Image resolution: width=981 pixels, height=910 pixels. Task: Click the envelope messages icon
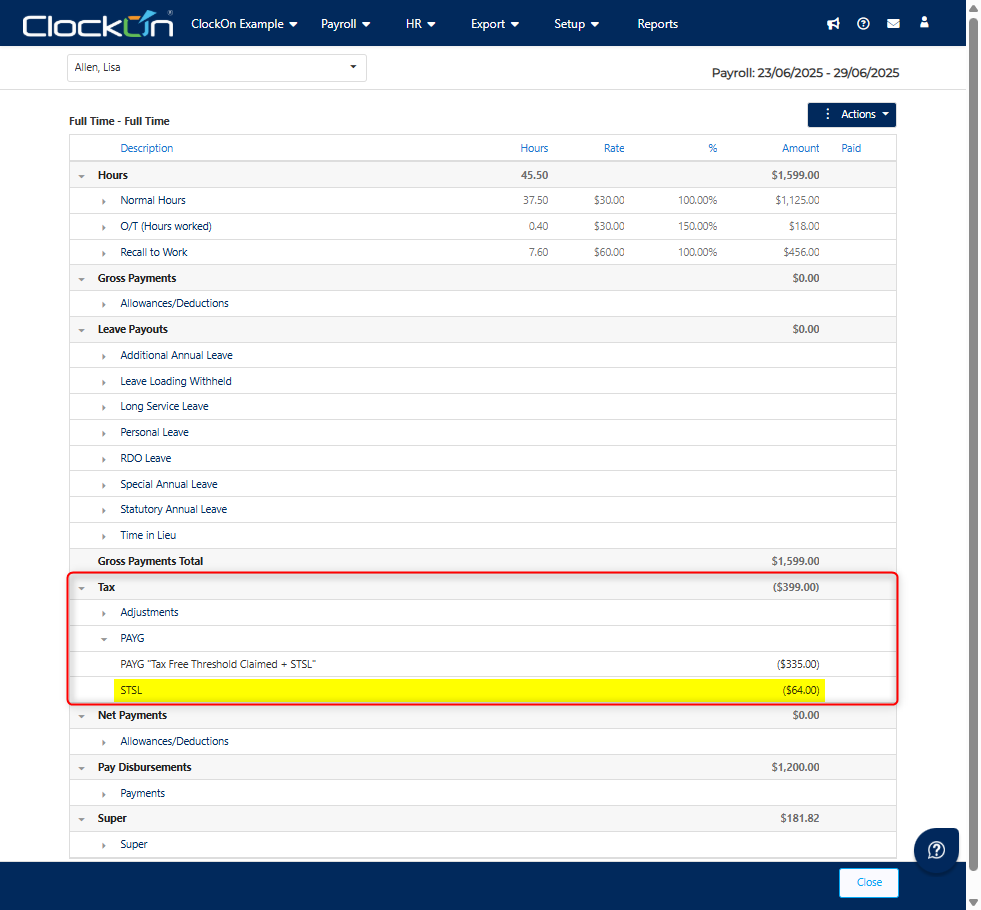point(893,24)
